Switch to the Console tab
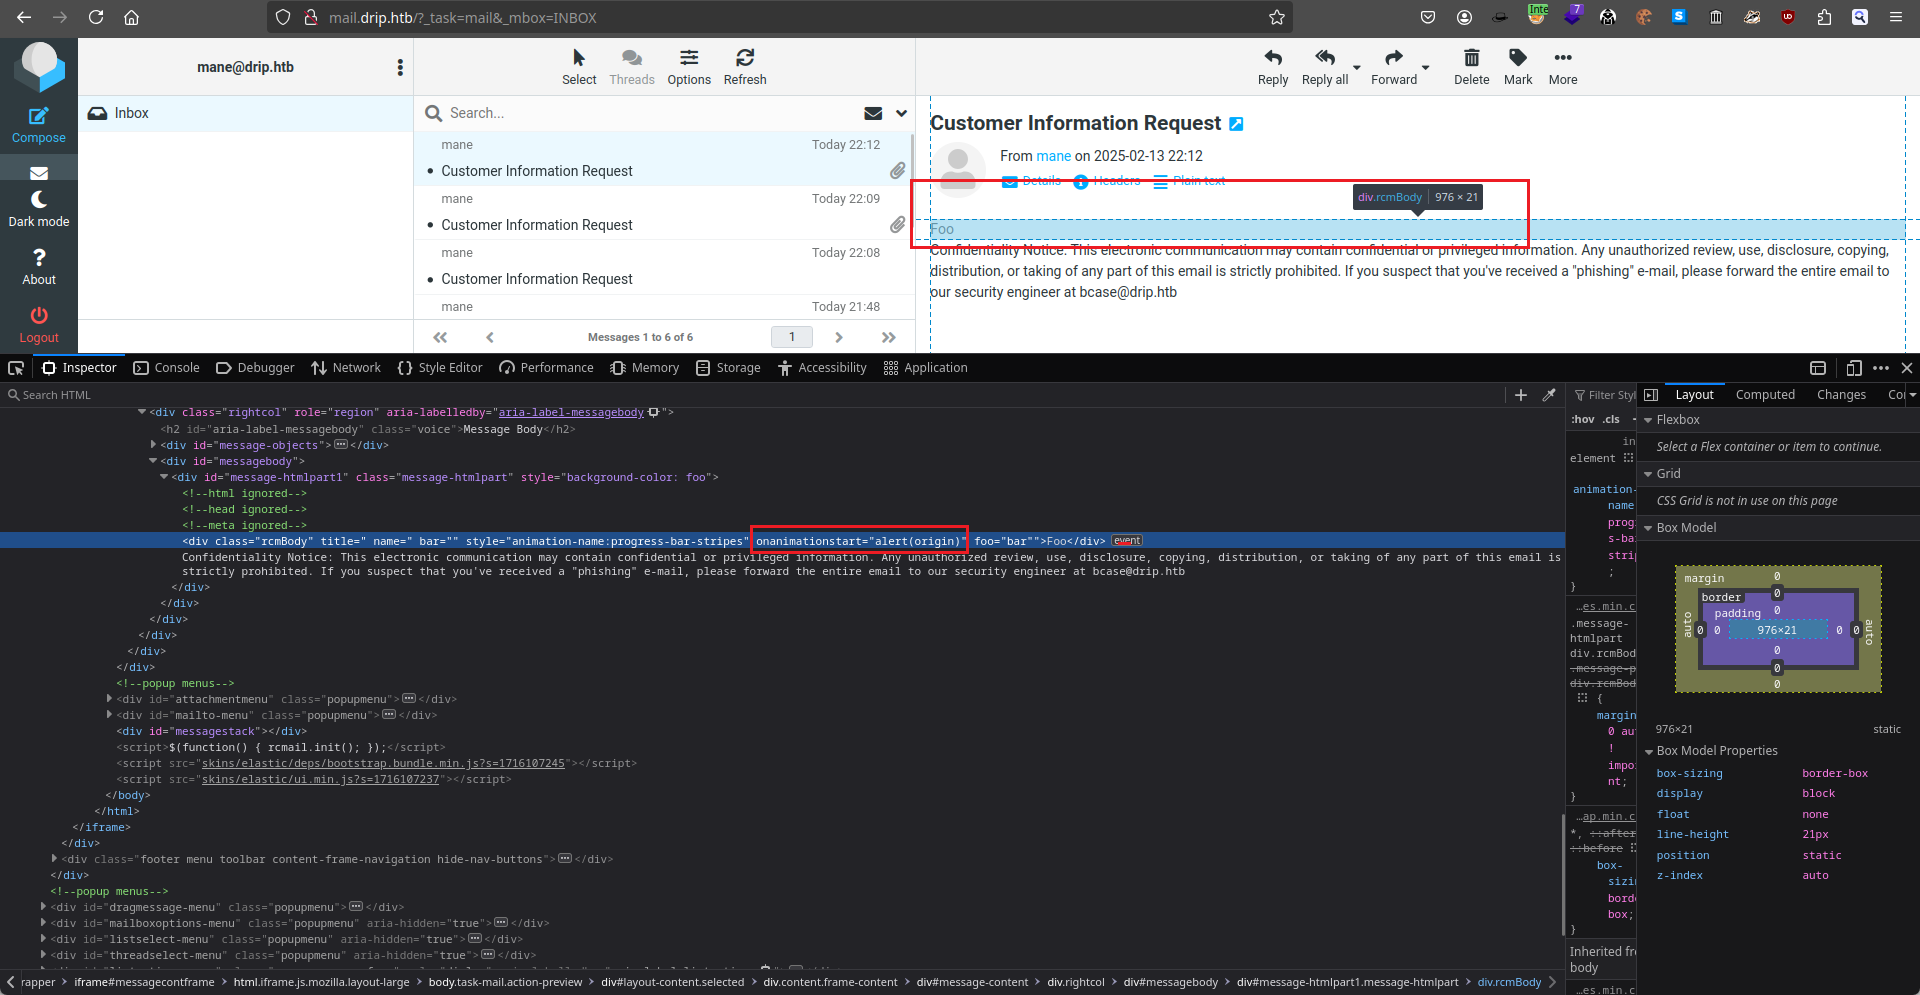This screenshot has width=1920, height=995. pos(167,368)
